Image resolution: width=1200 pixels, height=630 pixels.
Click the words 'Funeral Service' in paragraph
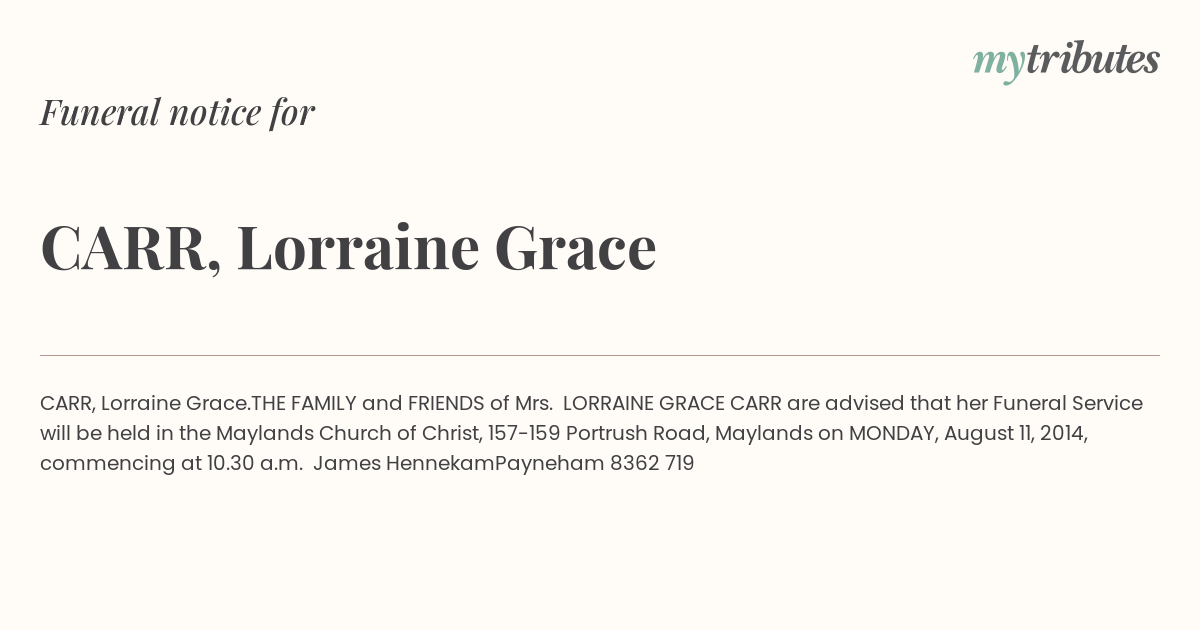[1067, 404]
